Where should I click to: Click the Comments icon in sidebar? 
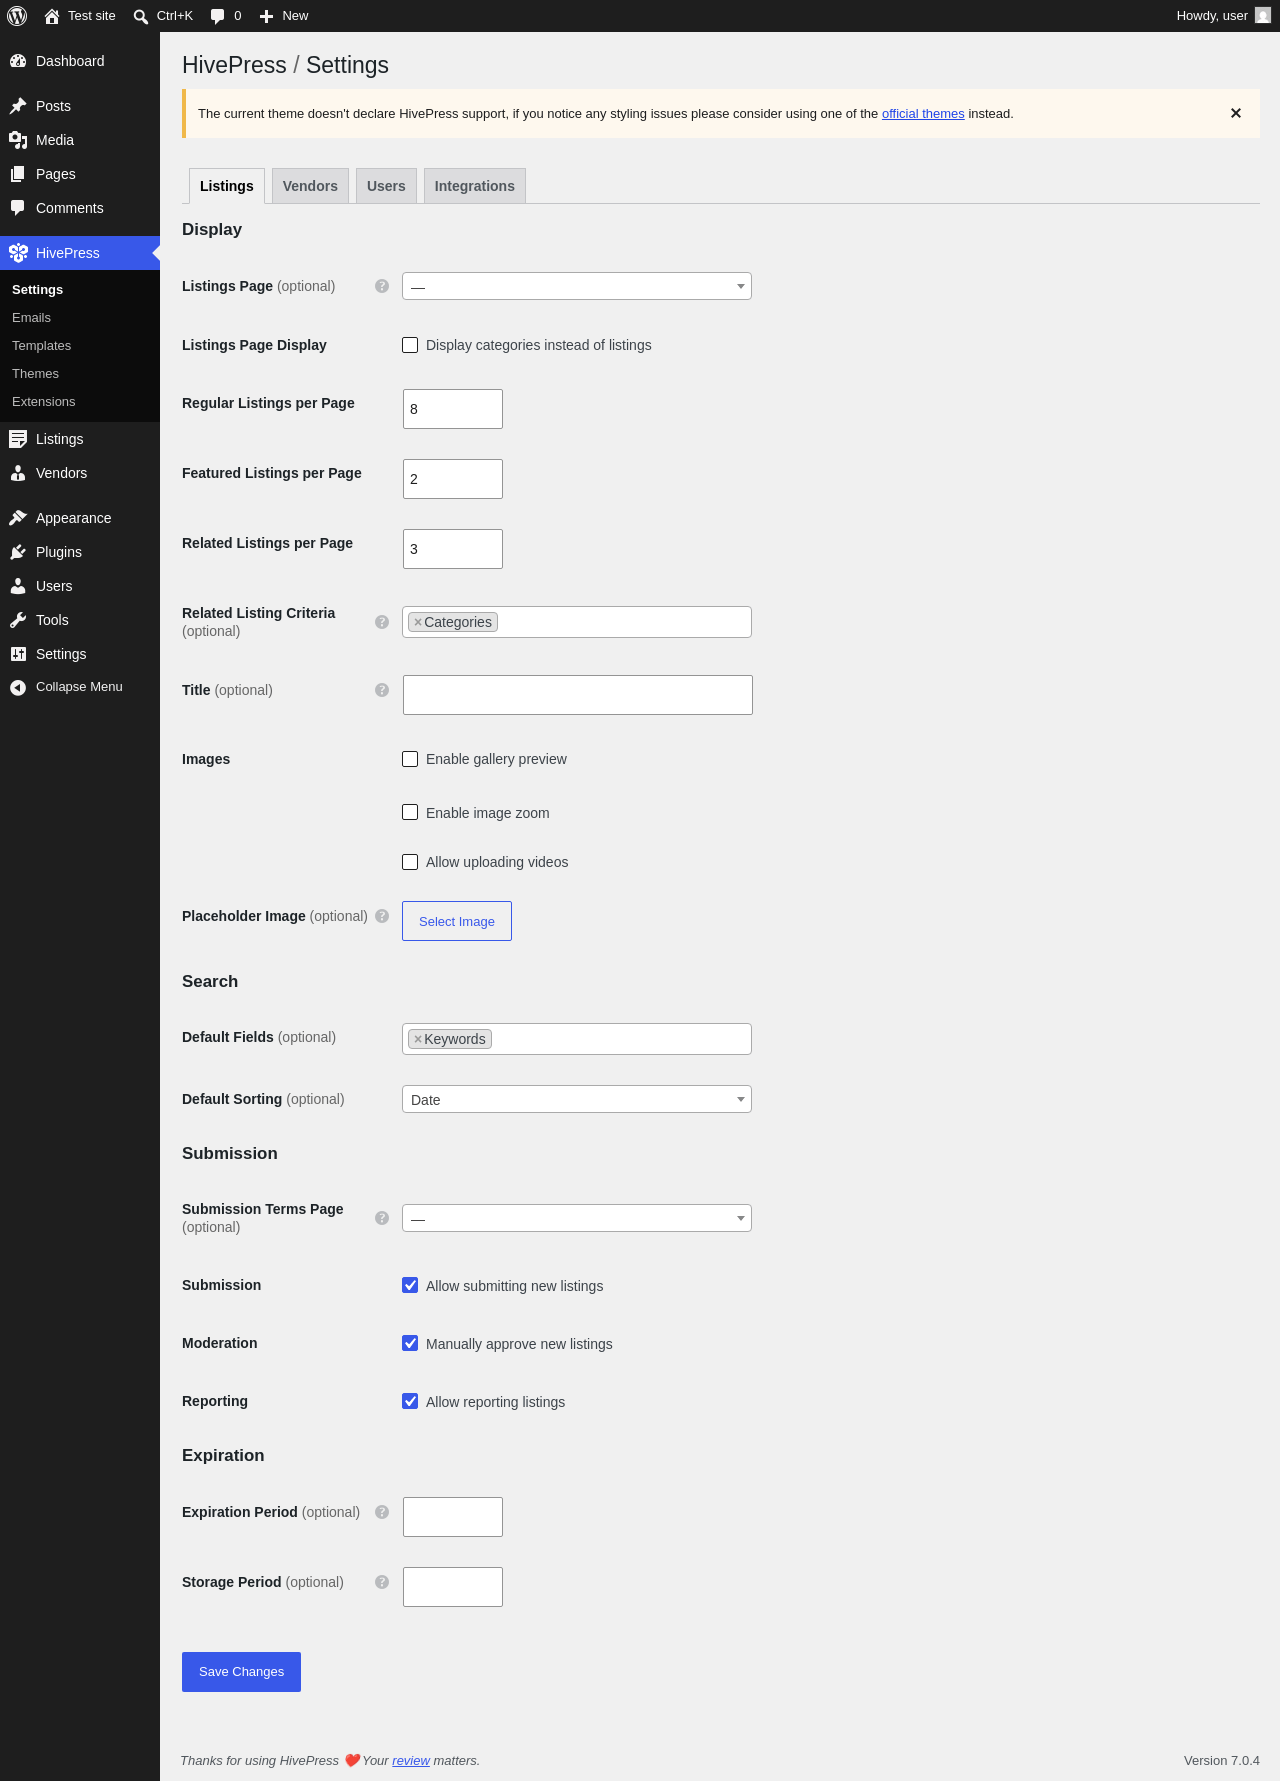pos(18,208)
